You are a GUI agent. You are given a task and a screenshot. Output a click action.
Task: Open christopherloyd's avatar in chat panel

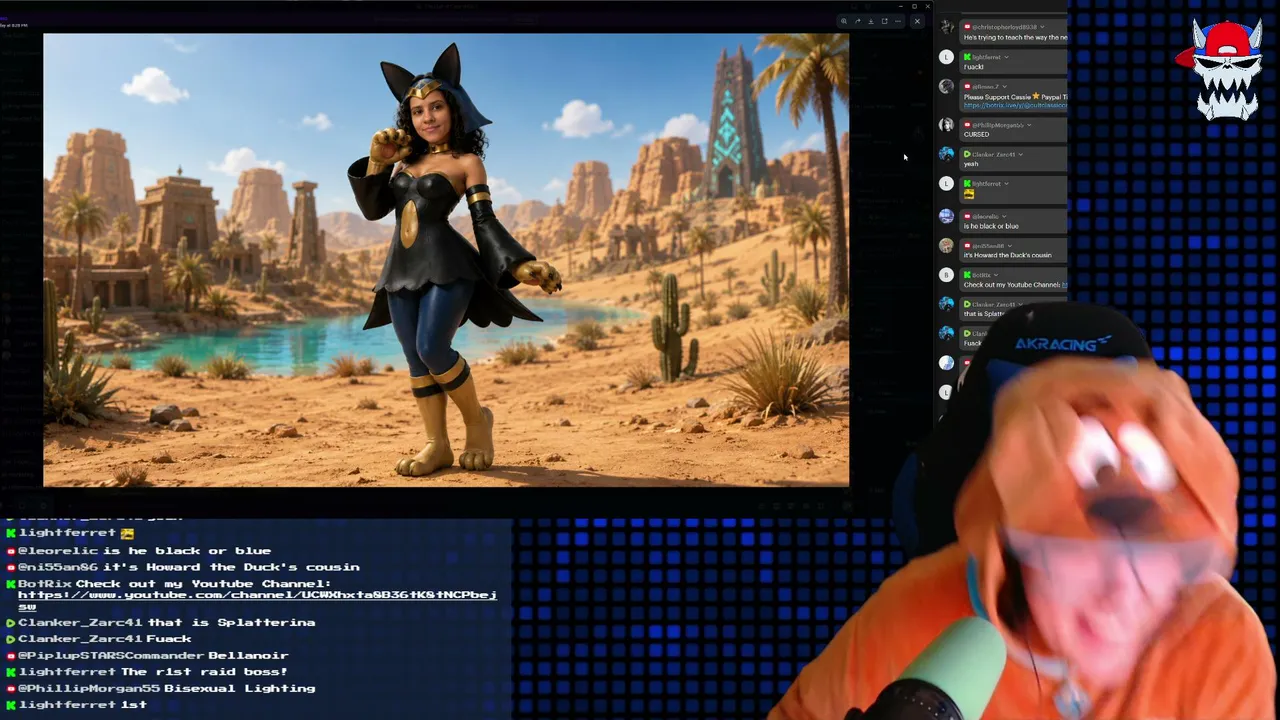(946, 27)
